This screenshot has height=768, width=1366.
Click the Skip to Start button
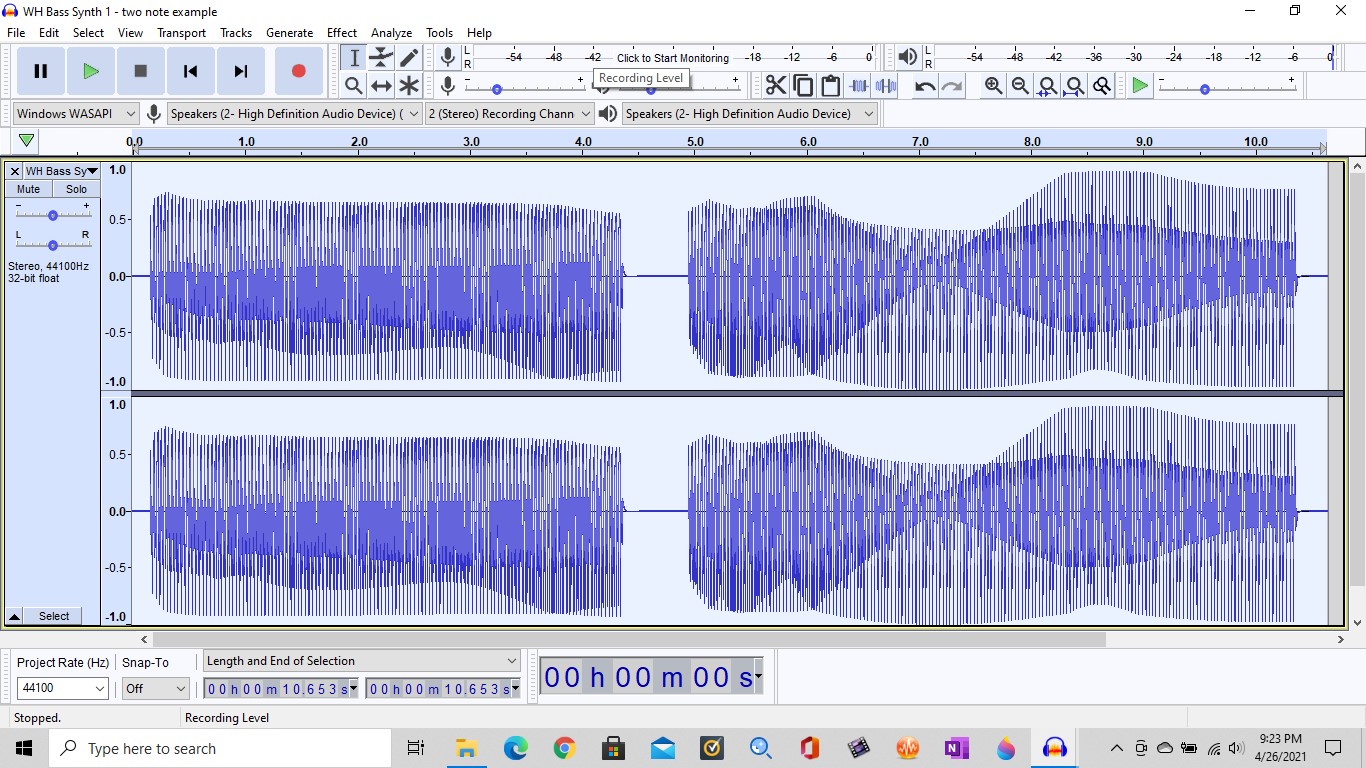[190, 71]
